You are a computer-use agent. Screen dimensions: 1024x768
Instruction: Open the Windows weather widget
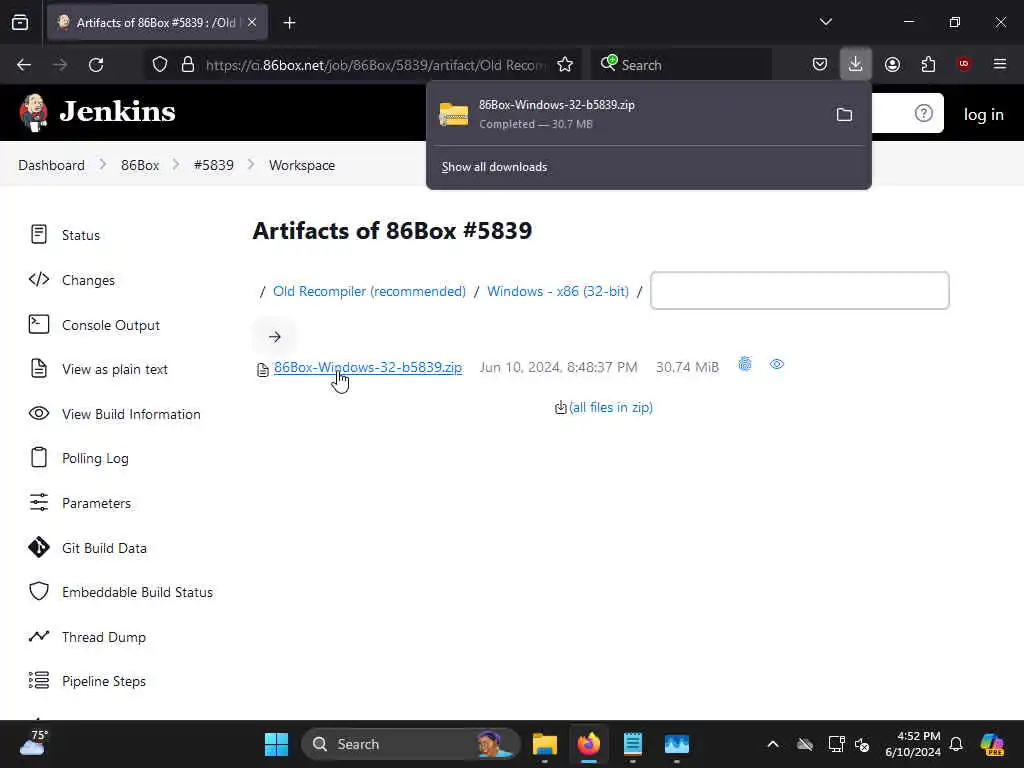pyautogui.click(x=33, y=744)
